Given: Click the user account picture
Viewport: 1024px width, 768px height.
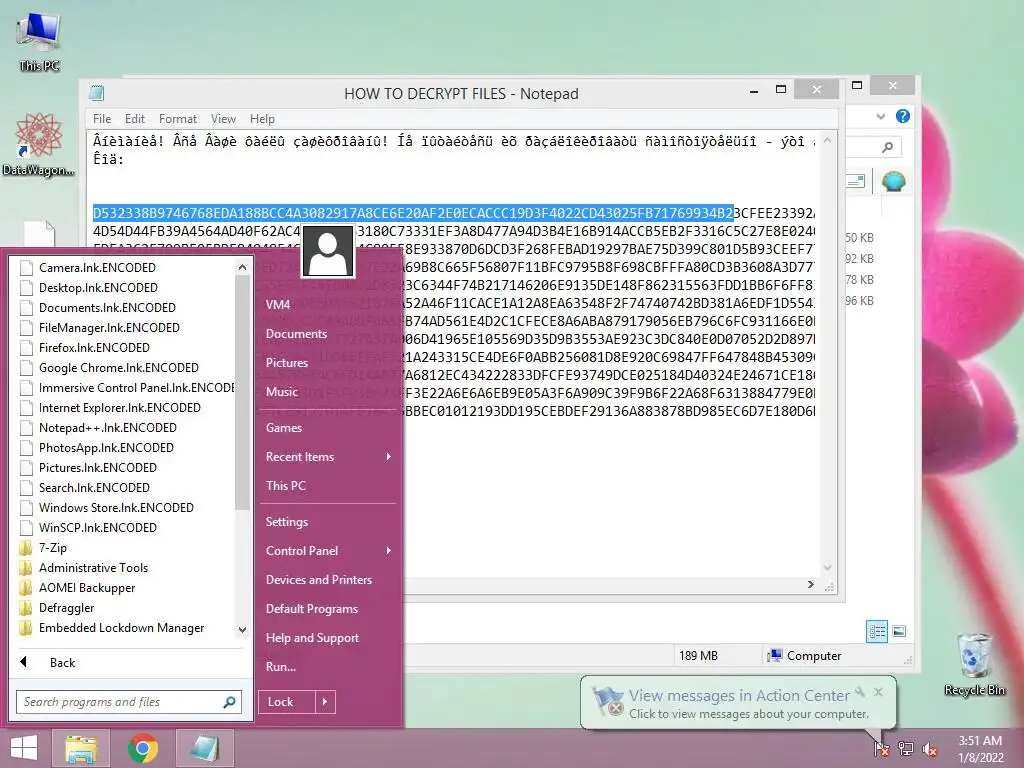Looking at the screenshot, I should pyautogui.click(x=328, y=251).
